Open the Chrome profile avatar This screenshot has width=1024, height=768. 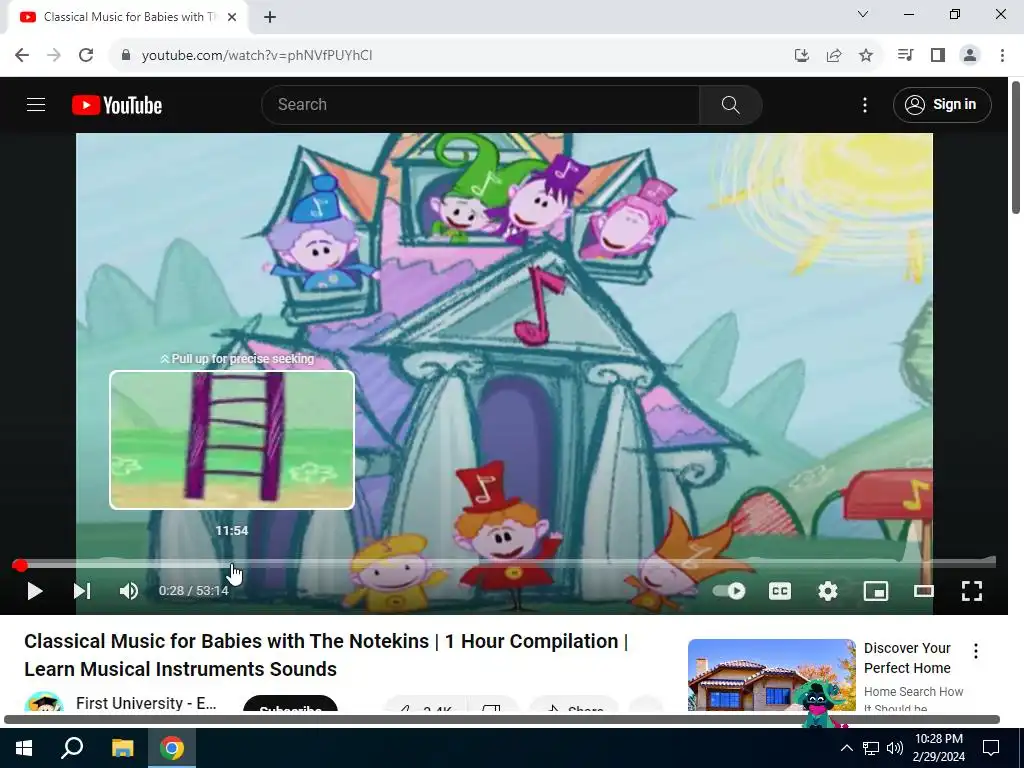970,55
